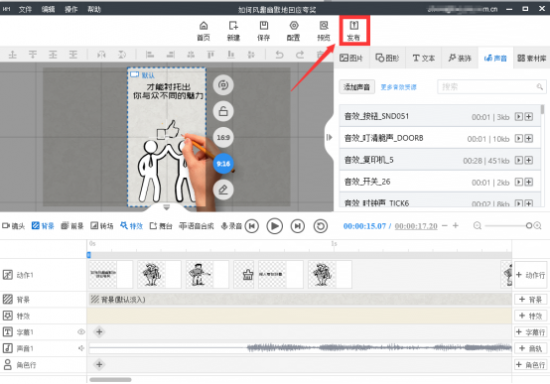Select the 9:16 aspect ratio
550x384 pixels.
point(223,163)
